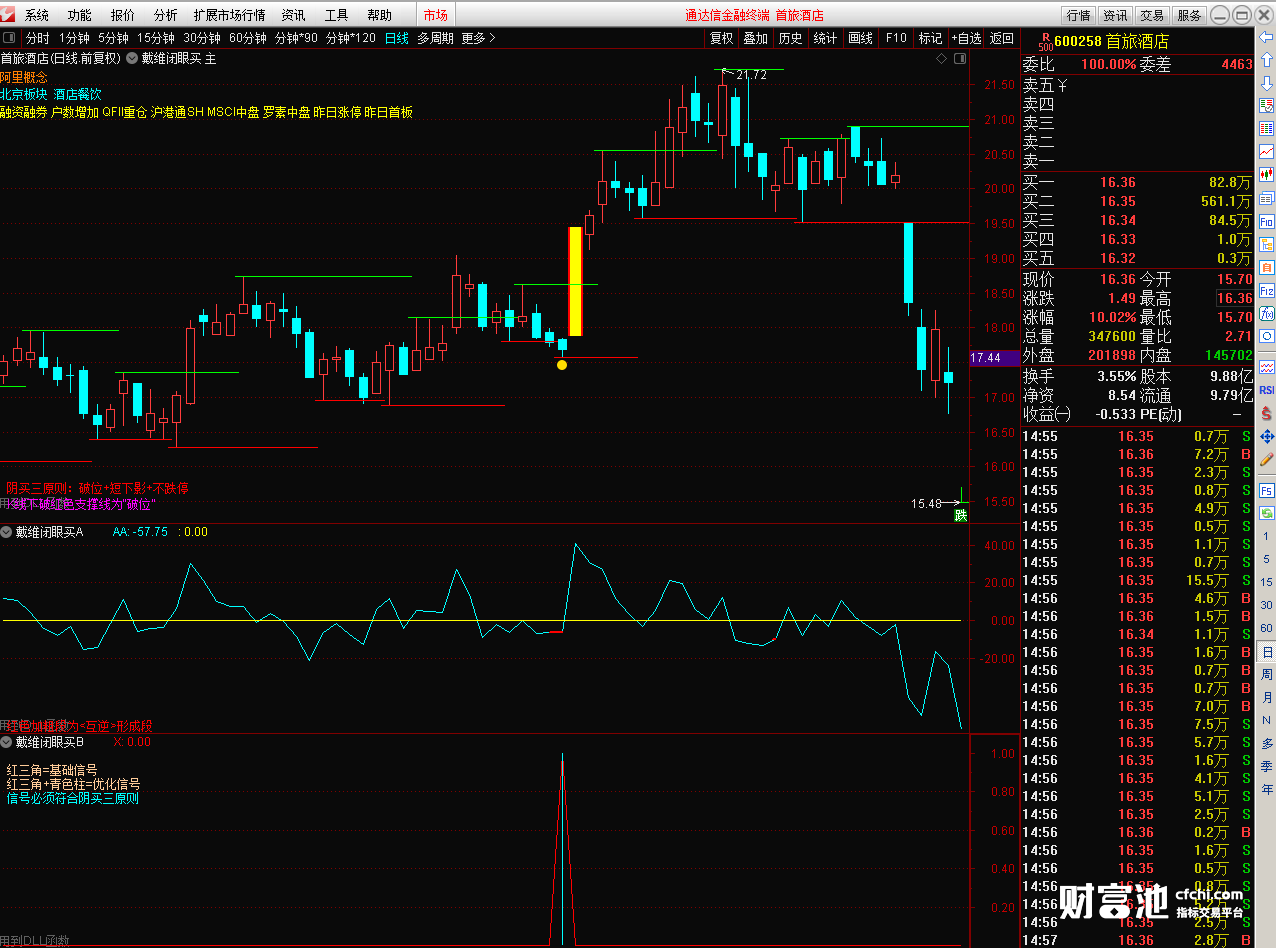Click the diamond icon at chart top right
This screenshot has height=948, width=1276.
[x=941, y=59]
